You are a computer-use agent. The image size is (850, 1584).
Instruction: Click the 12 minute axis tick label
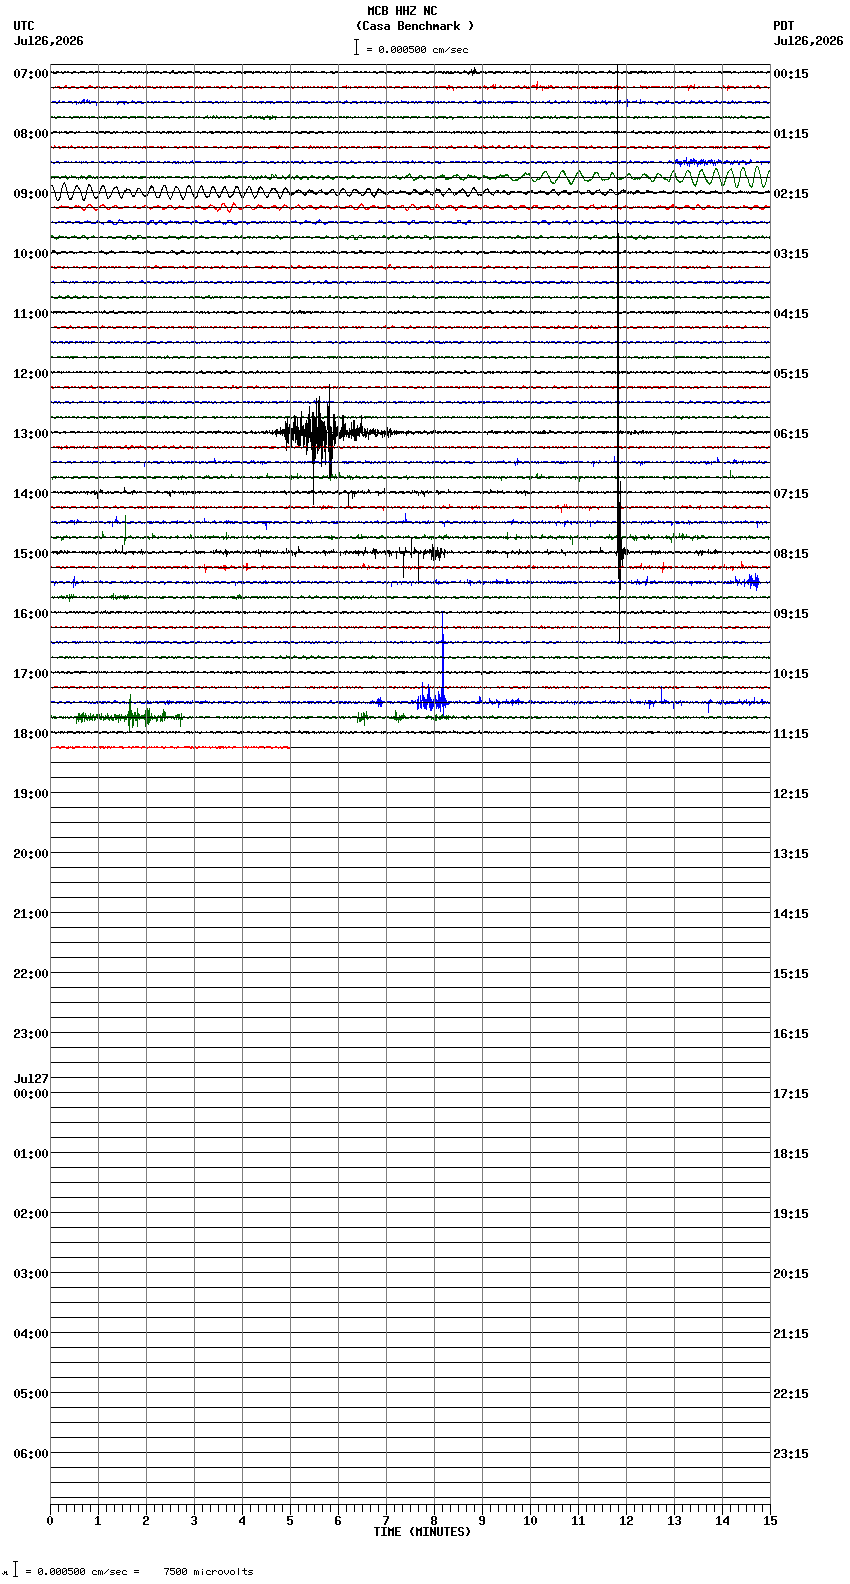pyautogui.click(x=626, y=1521)
